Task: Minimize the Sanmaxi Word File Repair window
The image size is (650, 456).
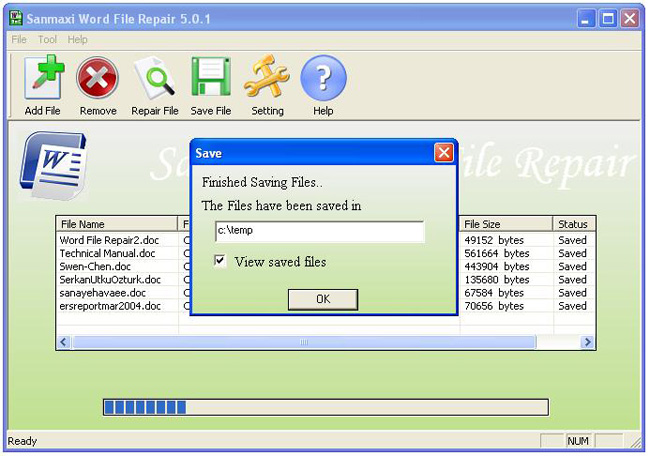Action: (x=586, y=19)
